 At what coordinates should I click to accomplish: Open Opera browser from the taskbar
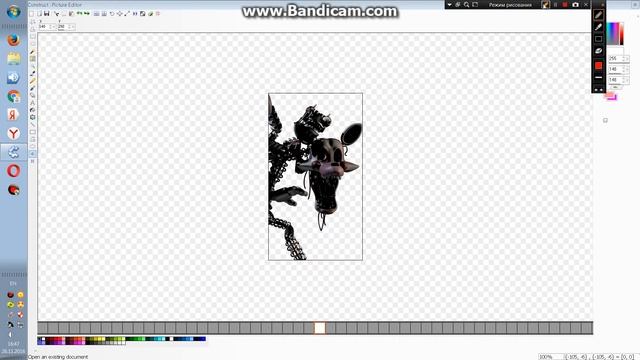pos(13,171)
